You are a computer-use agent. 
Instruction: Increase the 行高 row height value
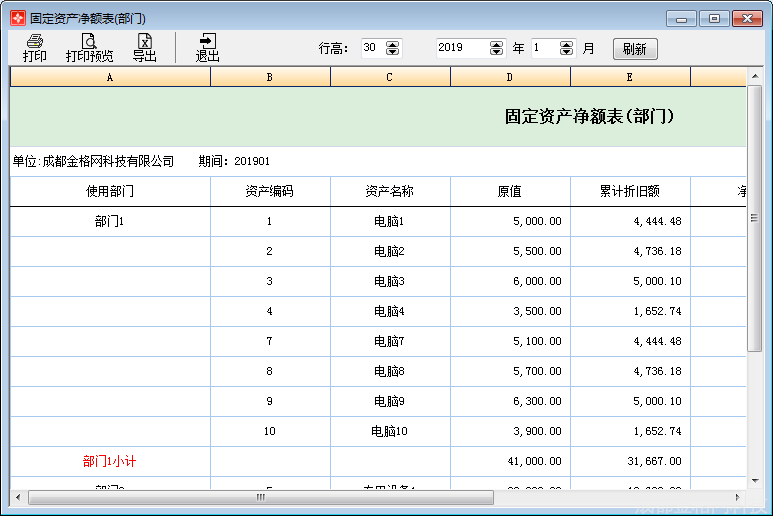click(x=392, y=44)
